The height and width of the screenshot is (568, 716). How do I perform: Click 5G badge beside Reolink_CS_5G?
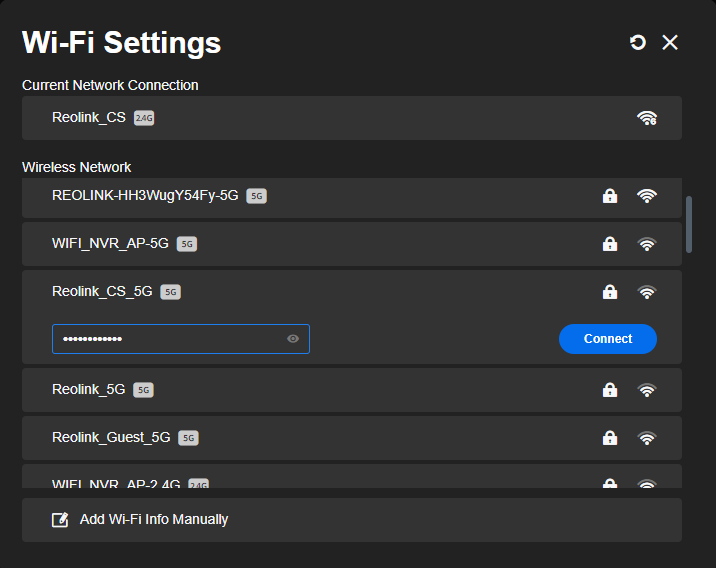[x=170, y=292]
